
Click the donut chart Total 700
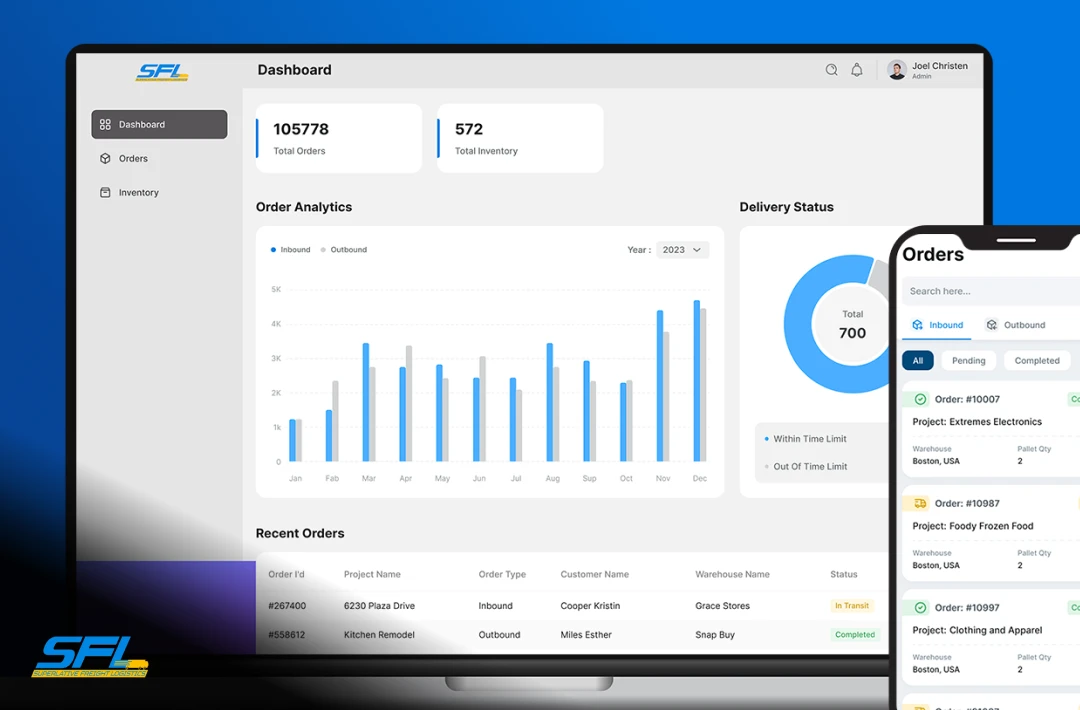pos(852,324)
